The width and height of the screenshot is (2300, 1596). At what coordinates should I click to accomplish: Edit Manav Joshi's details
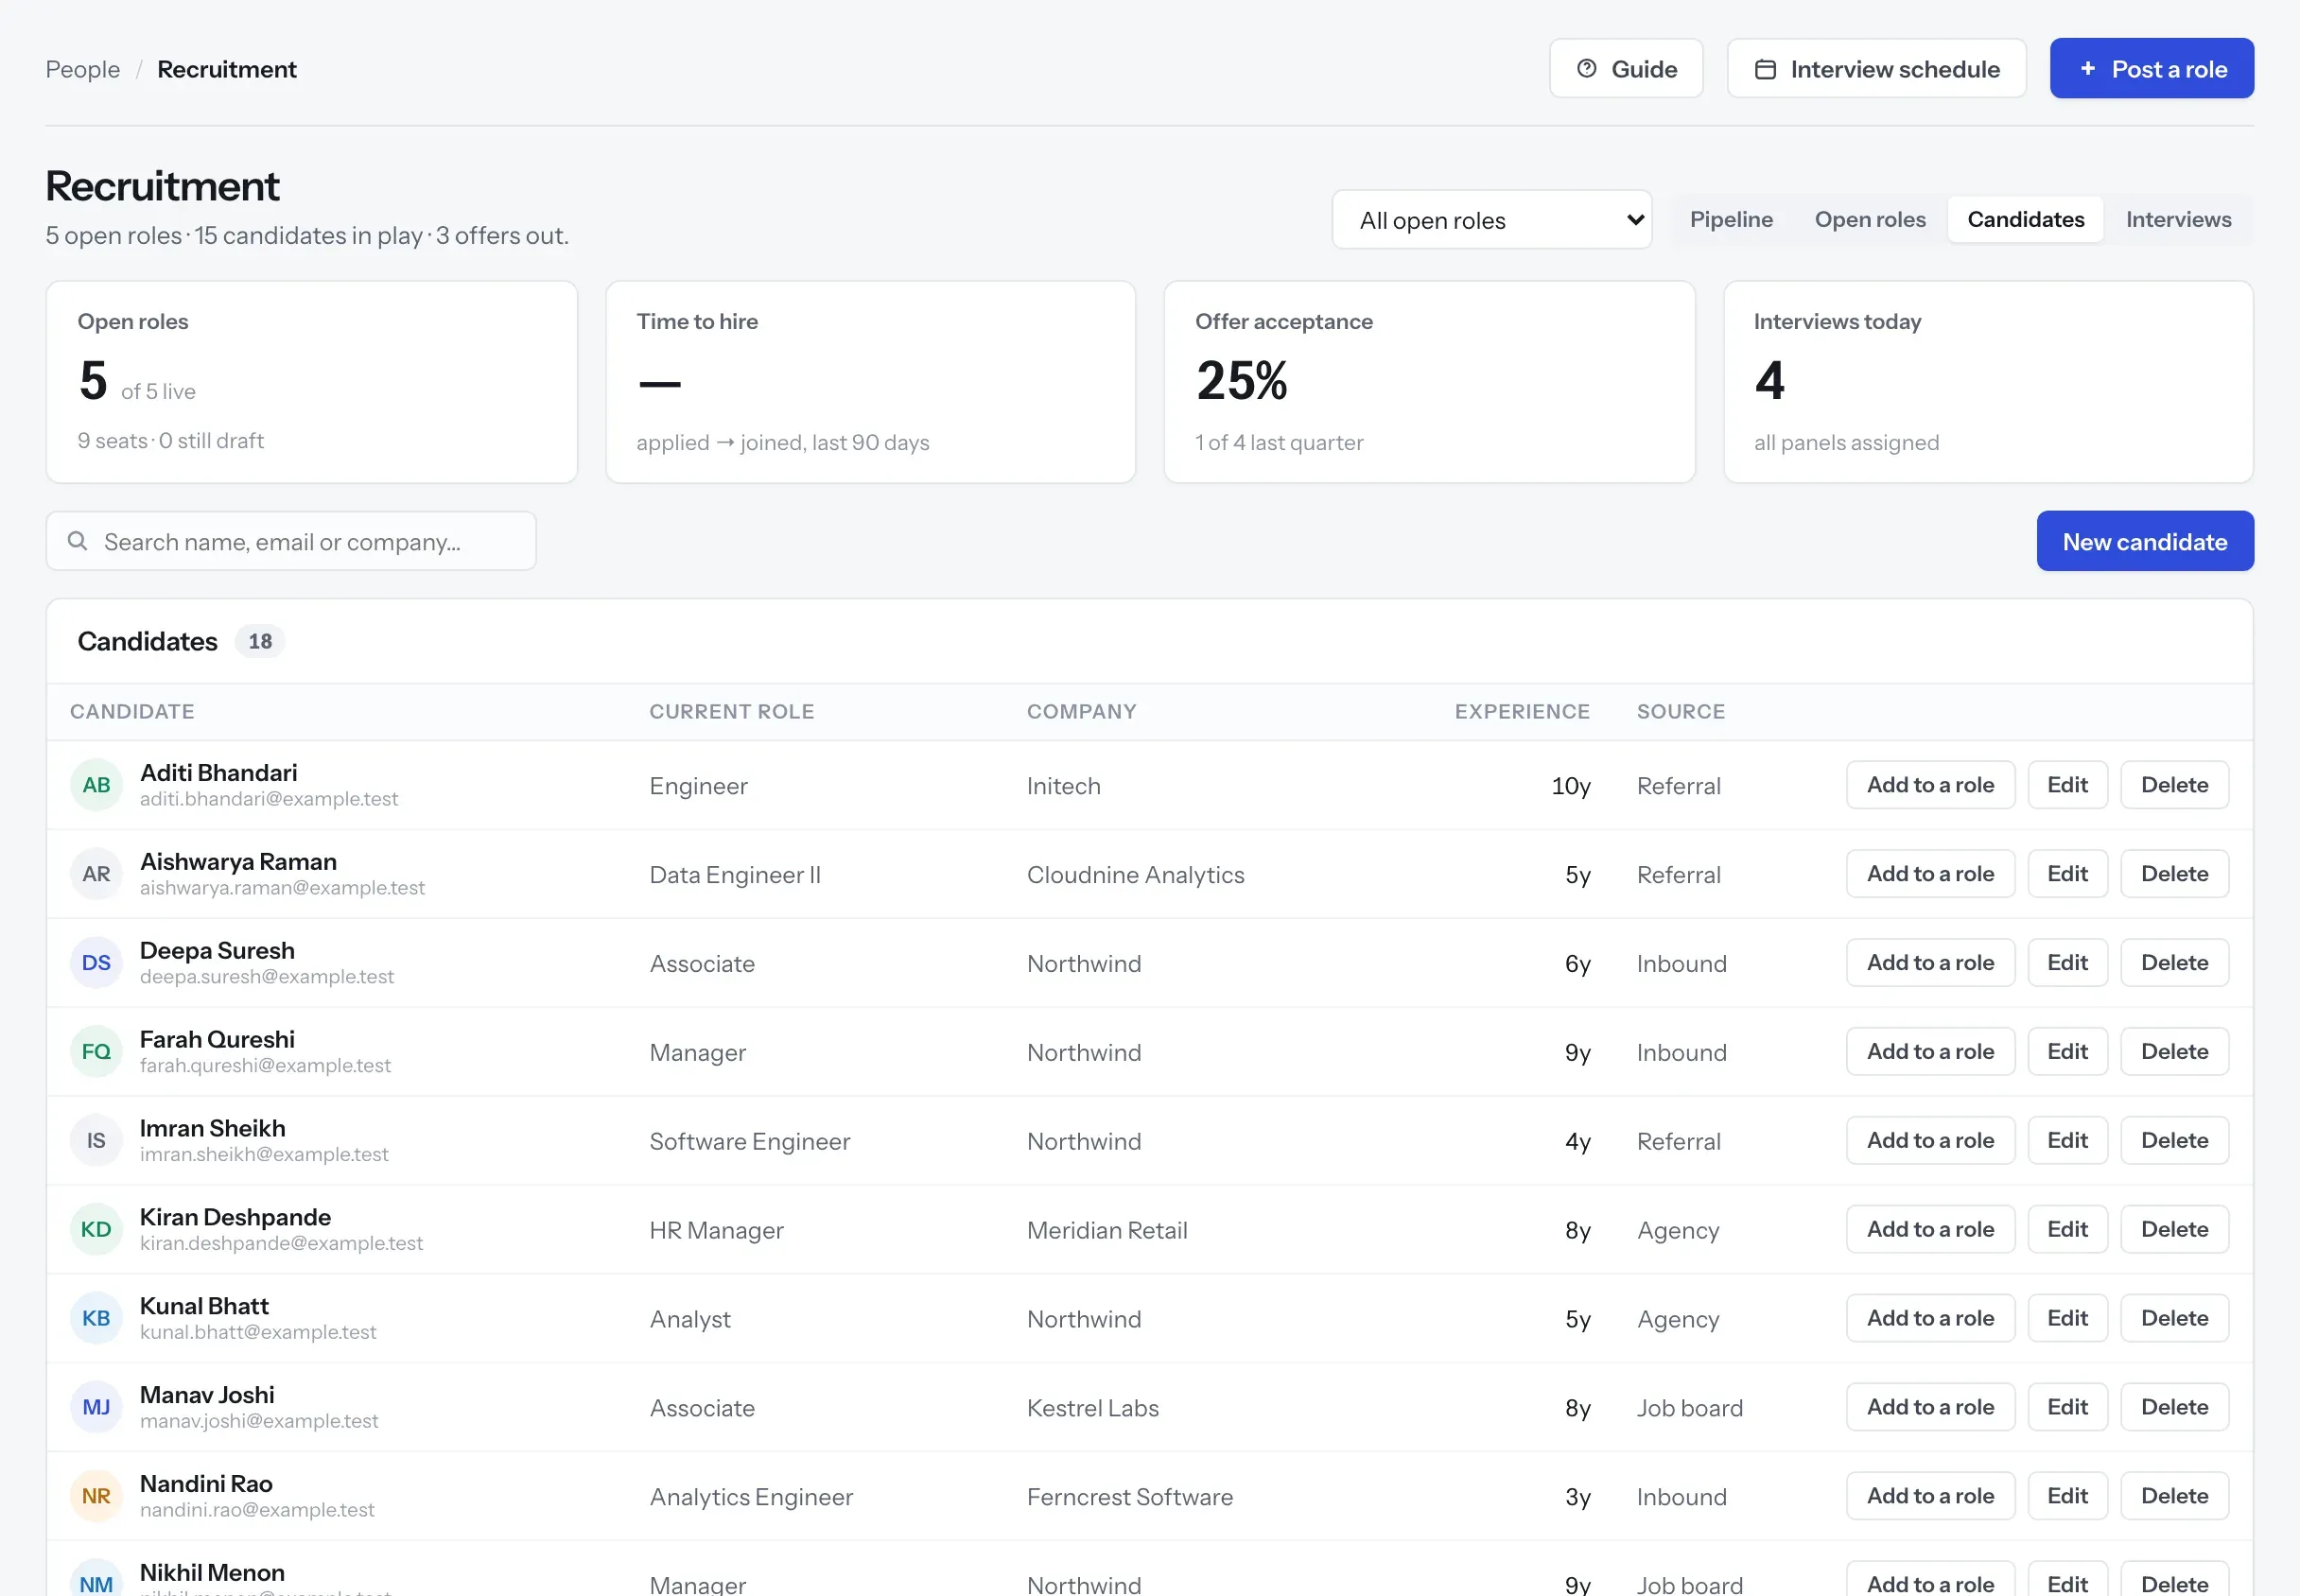click(2067, 1407)
